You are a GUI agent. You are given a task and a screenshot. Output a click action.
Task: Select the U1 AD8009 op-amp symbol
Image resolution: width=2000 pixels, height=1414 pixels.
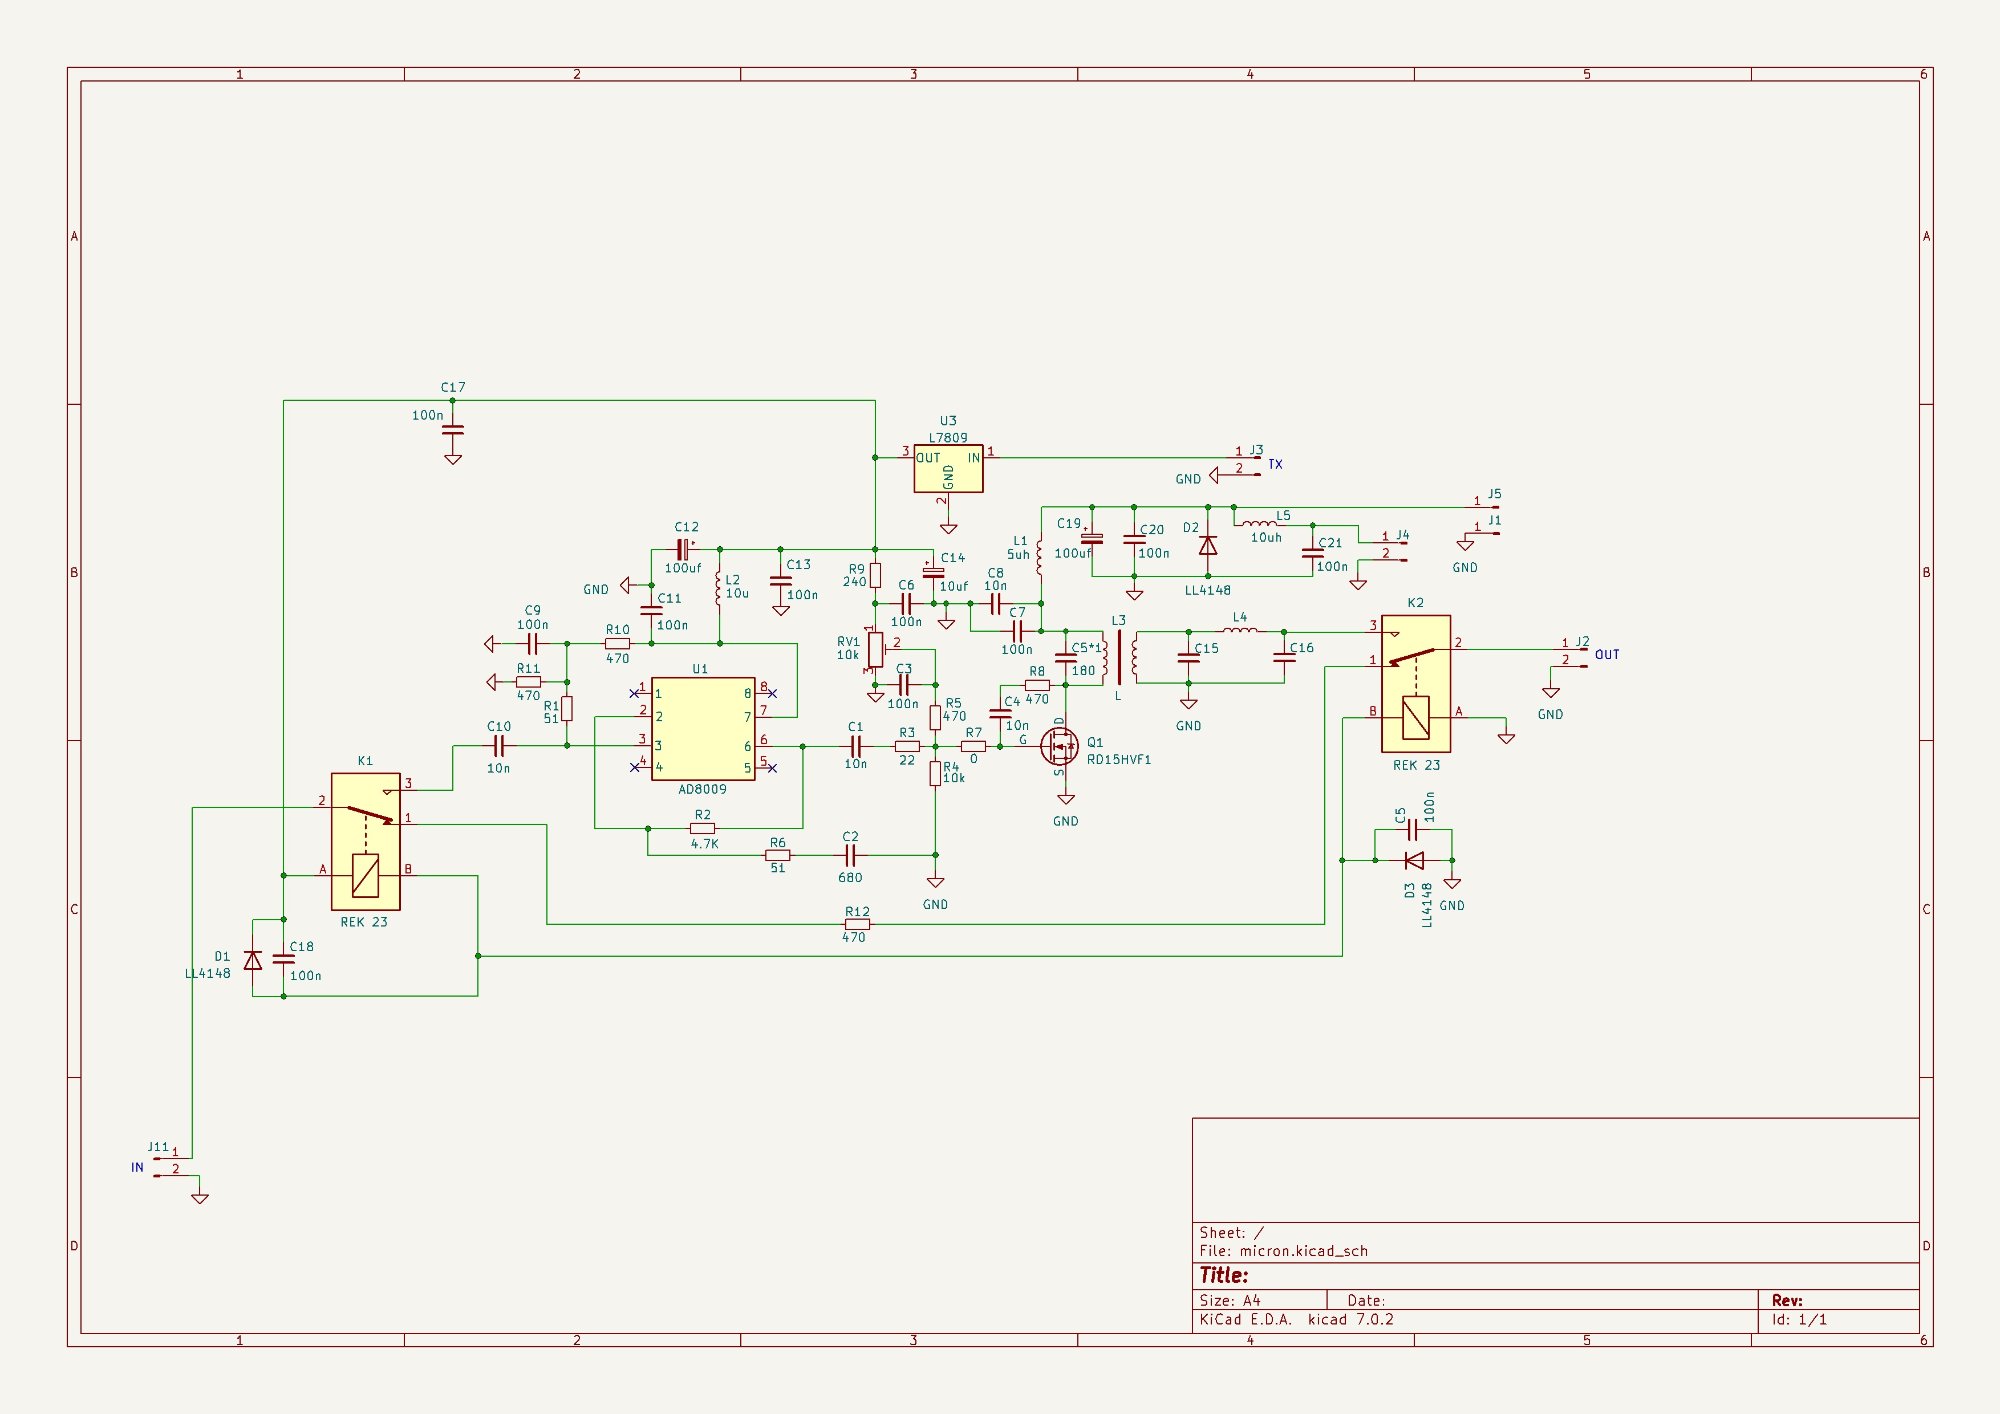coord(703,729)
